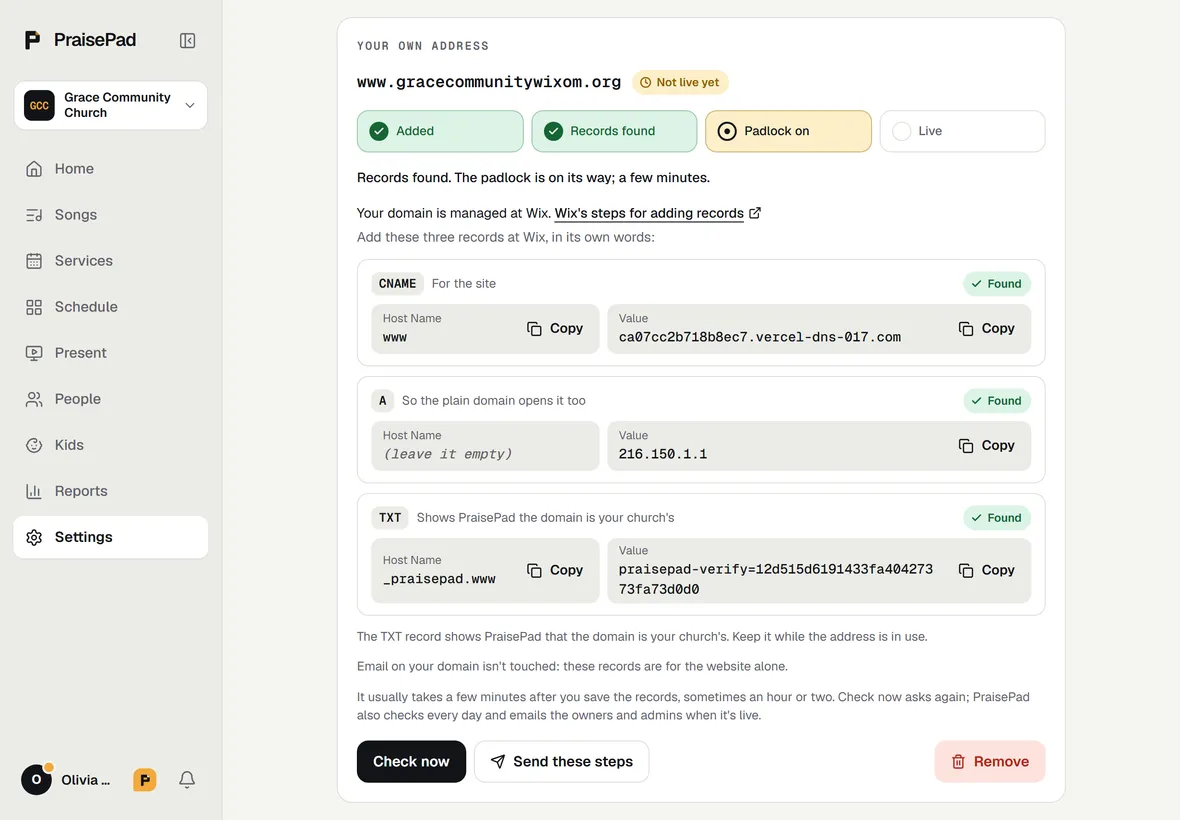The image size is (1180, 820).
Task: Click the Found badge on the A record
Action: click(996, 401)
